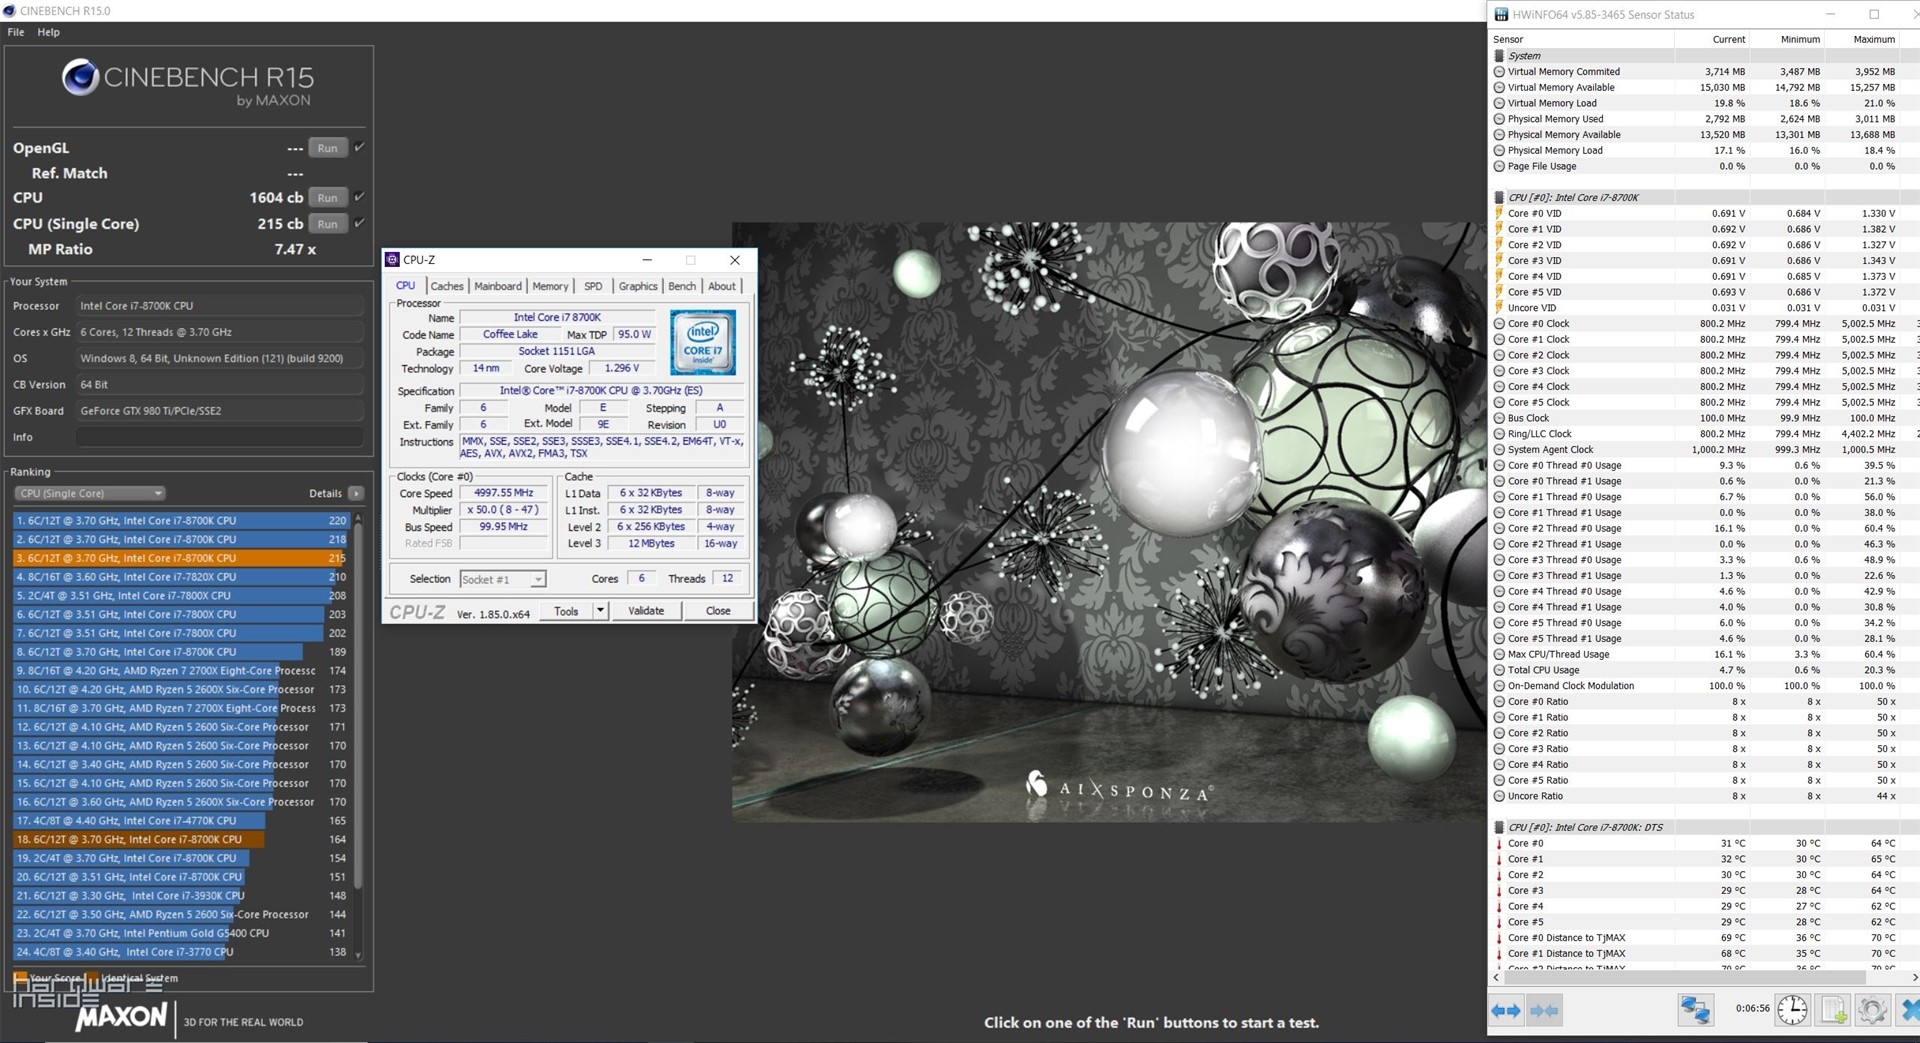
Task: Click Core #0 Clock sensor icon
Action: pos(1499,324)
